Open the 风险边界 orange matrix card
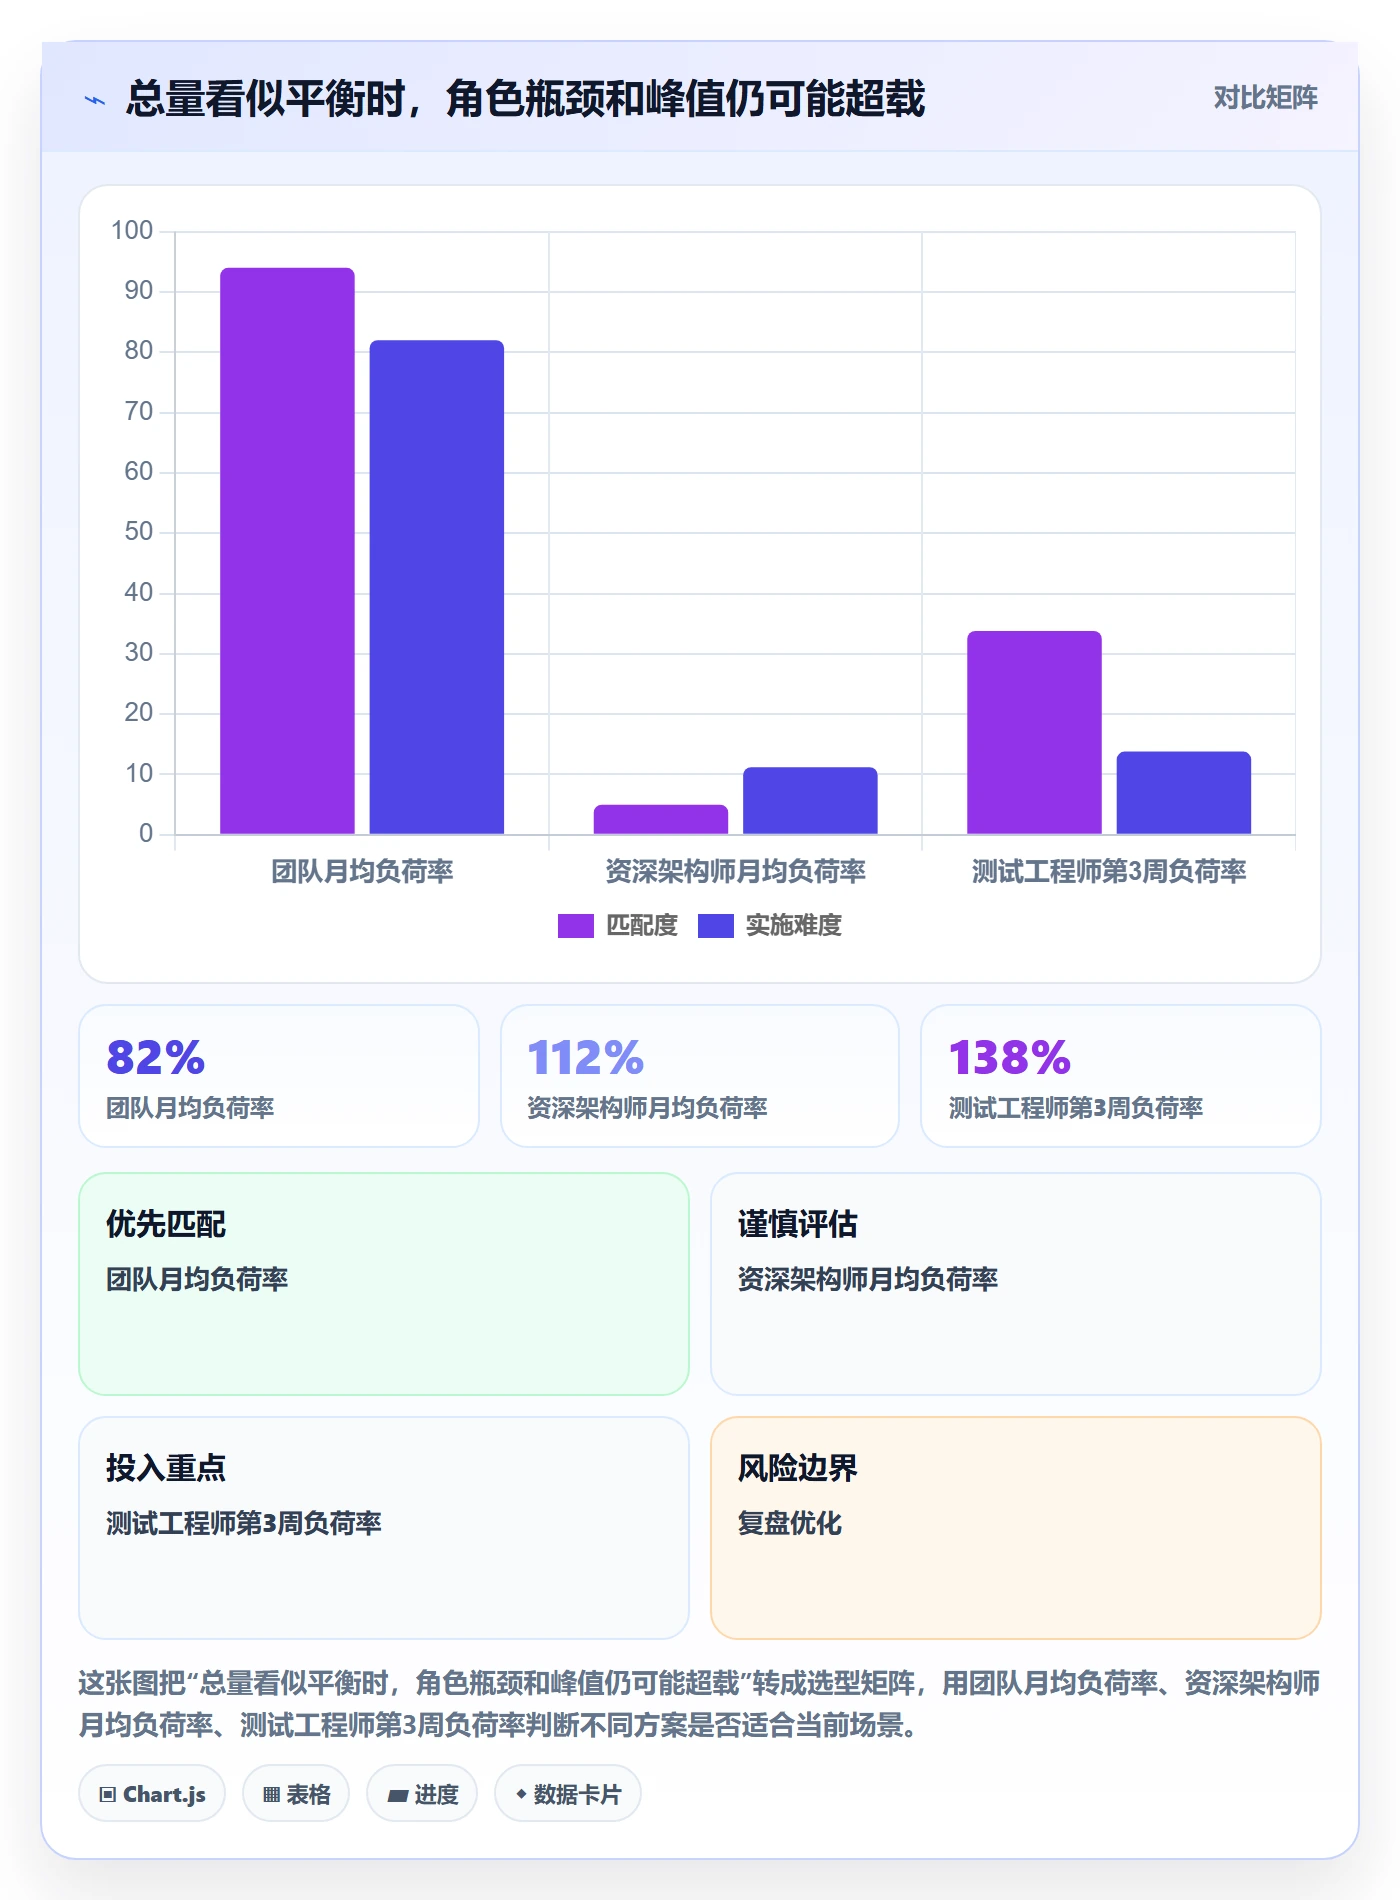This screenshot has width=1400, height=1900. point(1016,1528)
